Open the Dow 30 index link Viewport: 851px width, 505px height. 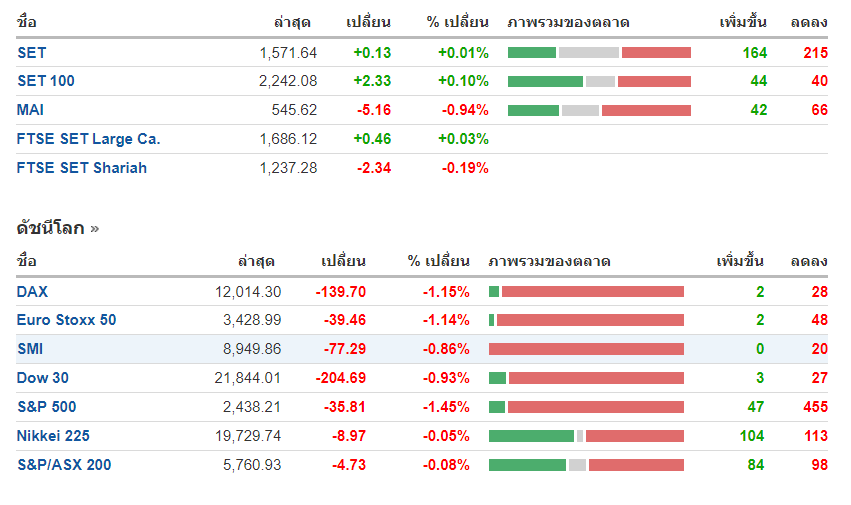tap(43, 378)
